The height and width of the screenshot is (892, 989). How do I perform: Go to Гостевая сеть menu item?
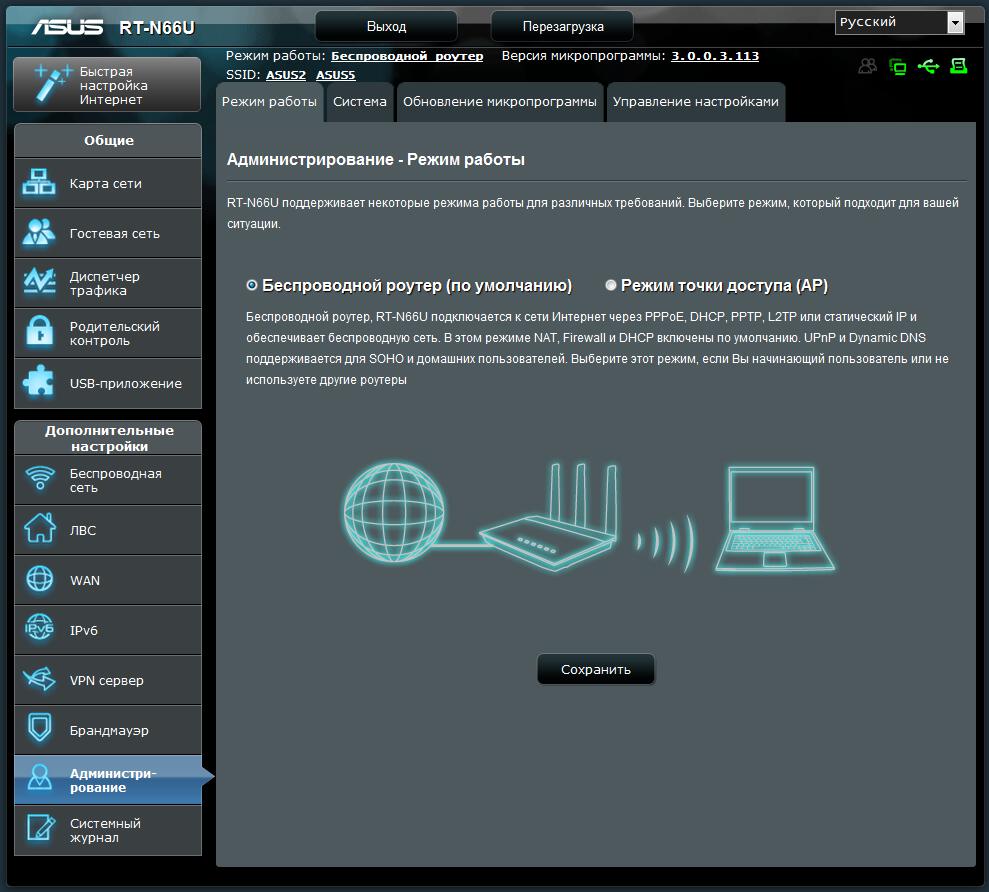pyautogui.click(x=108, y=233)
